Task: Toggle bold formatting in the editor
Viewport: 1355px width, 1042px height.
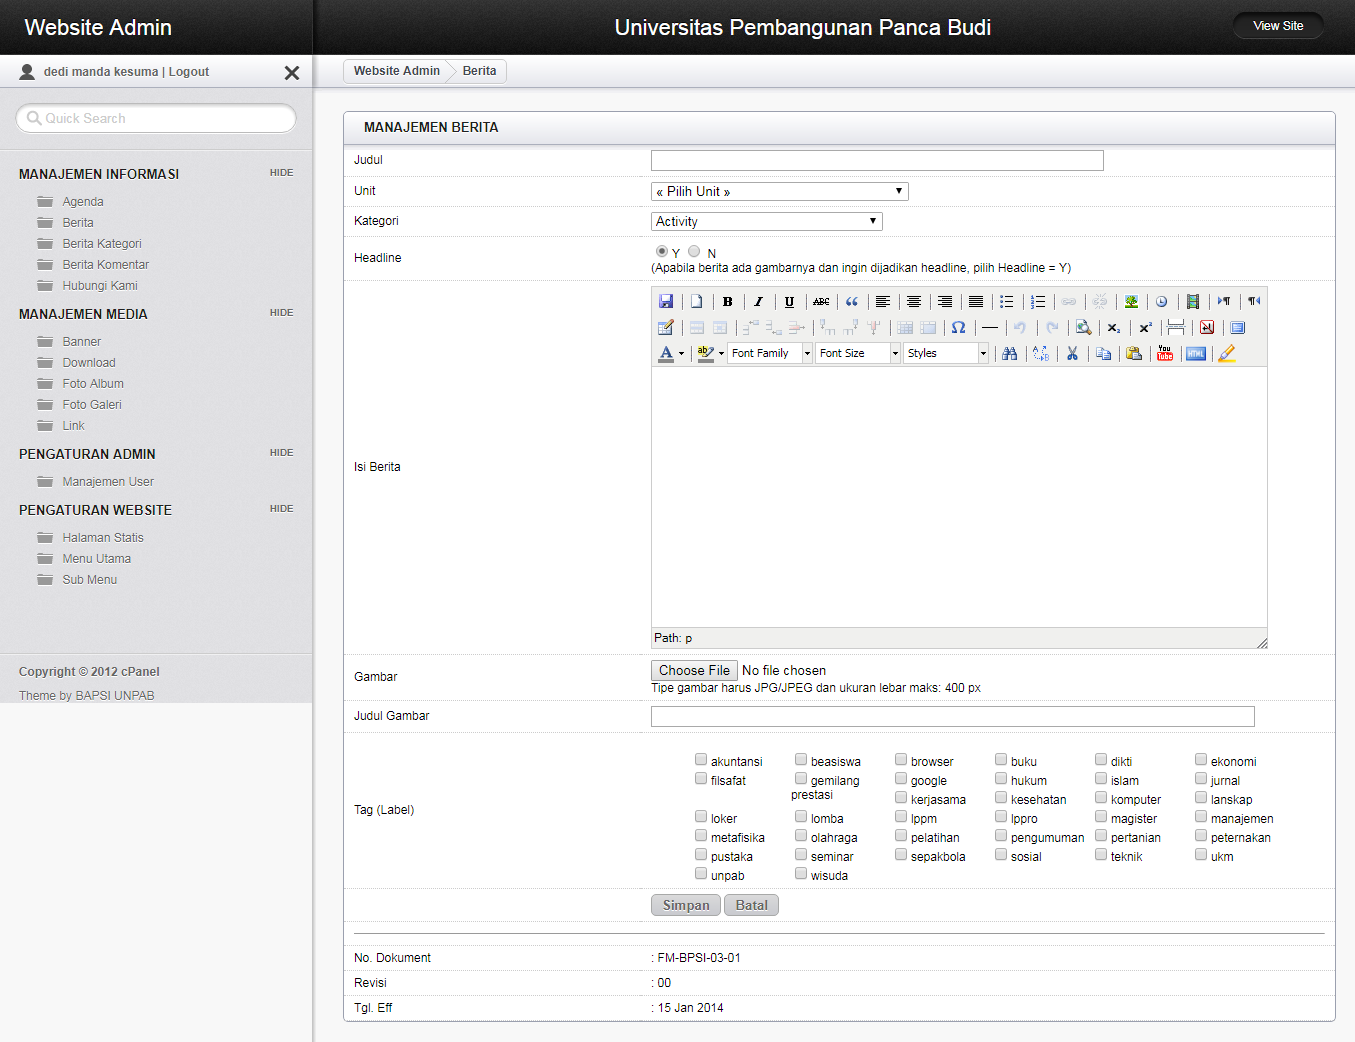Action: (x=728, y=301)
